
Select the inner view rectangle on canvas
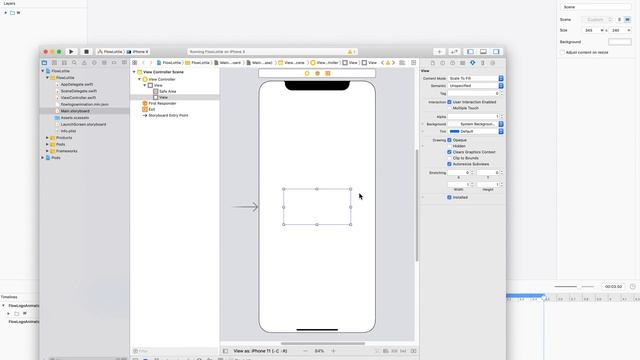click(317, 207)
